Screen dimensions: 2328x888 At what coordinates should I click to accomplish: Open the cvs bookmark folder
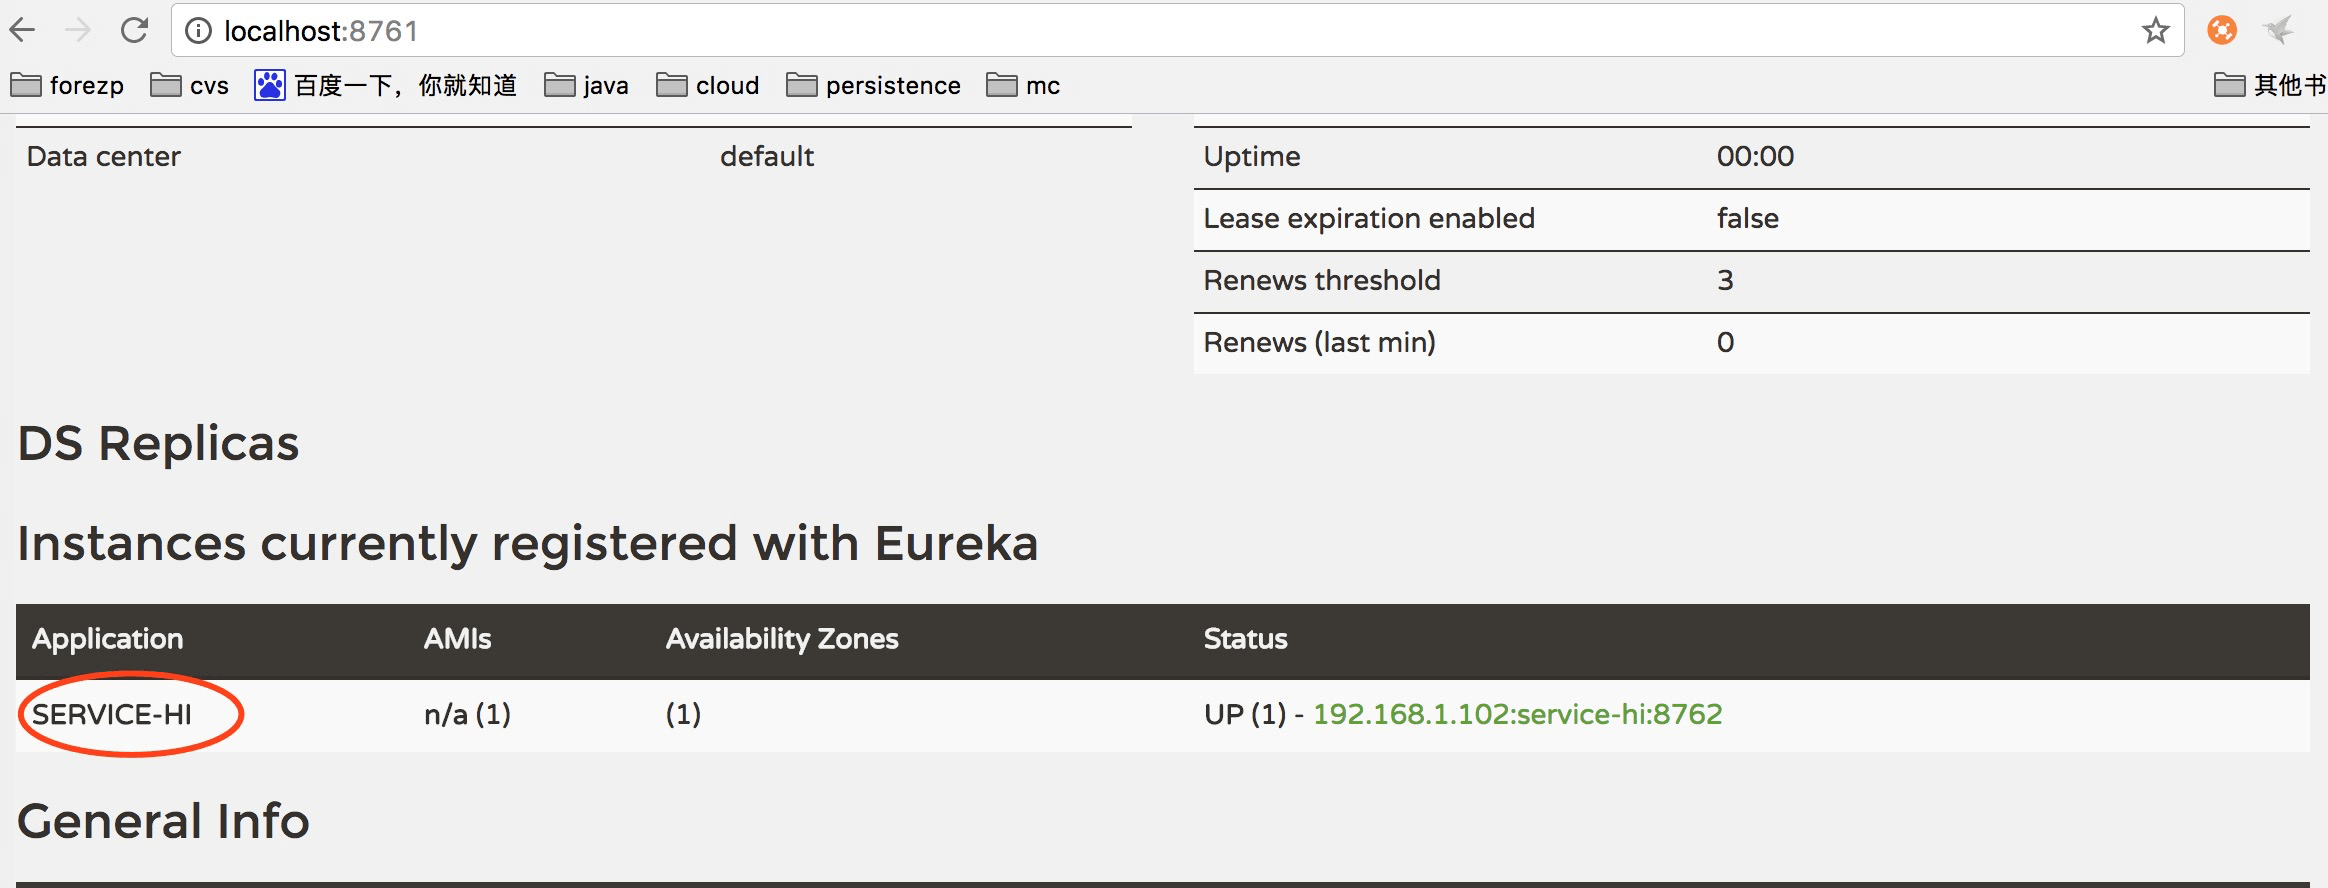coord(190,86)
